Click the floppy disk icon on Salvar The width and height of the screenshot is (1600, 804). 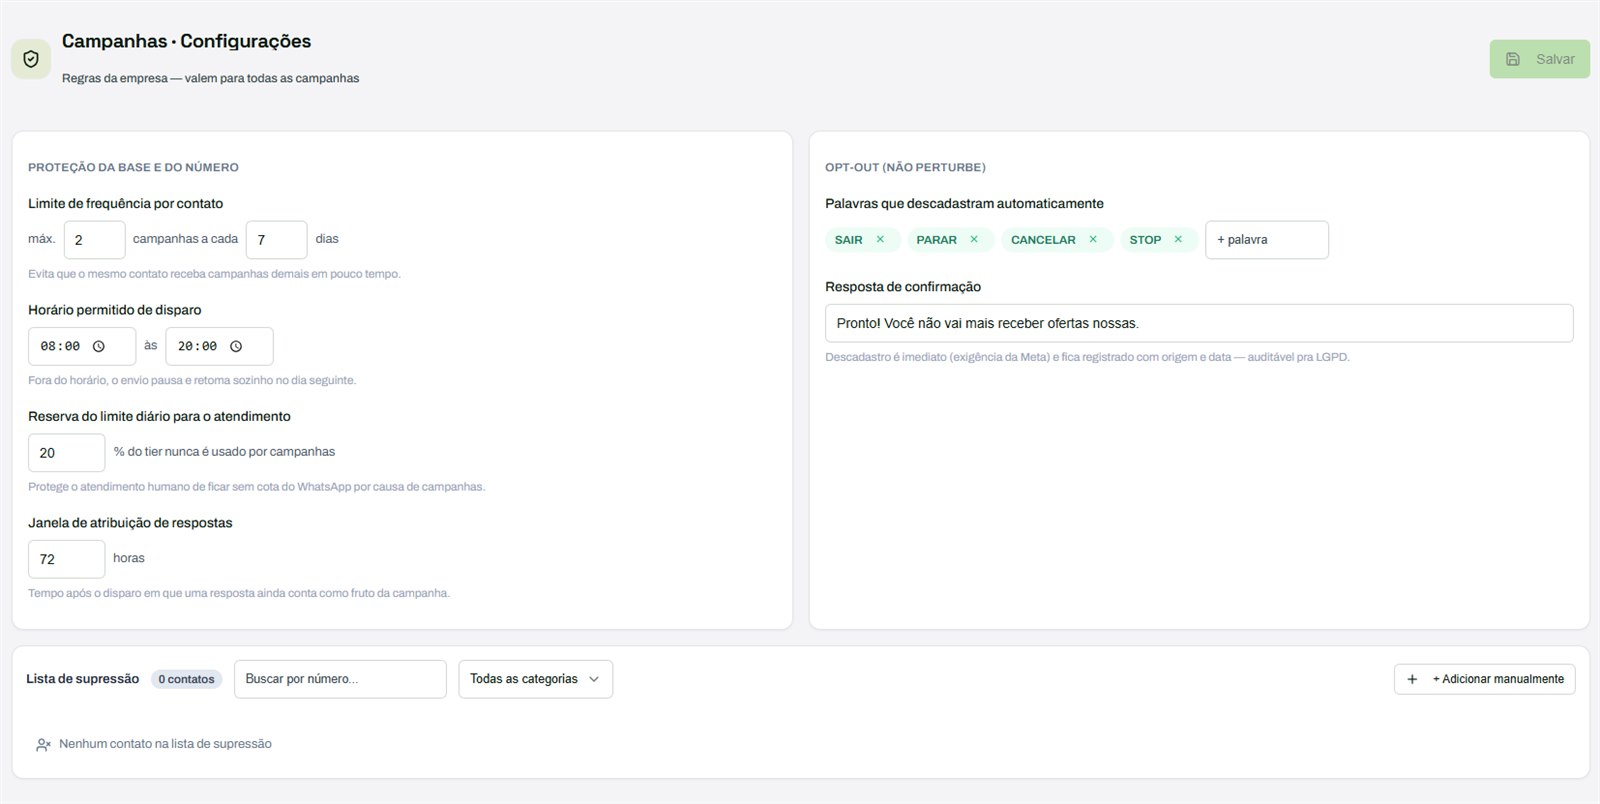coord(1513,59)
